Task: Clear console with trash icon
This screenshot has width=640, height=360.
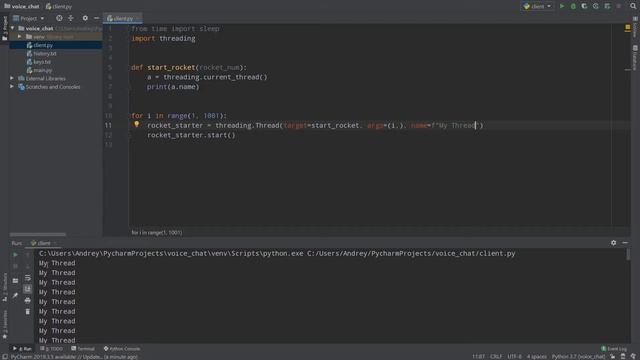Action: pos(27,312)
